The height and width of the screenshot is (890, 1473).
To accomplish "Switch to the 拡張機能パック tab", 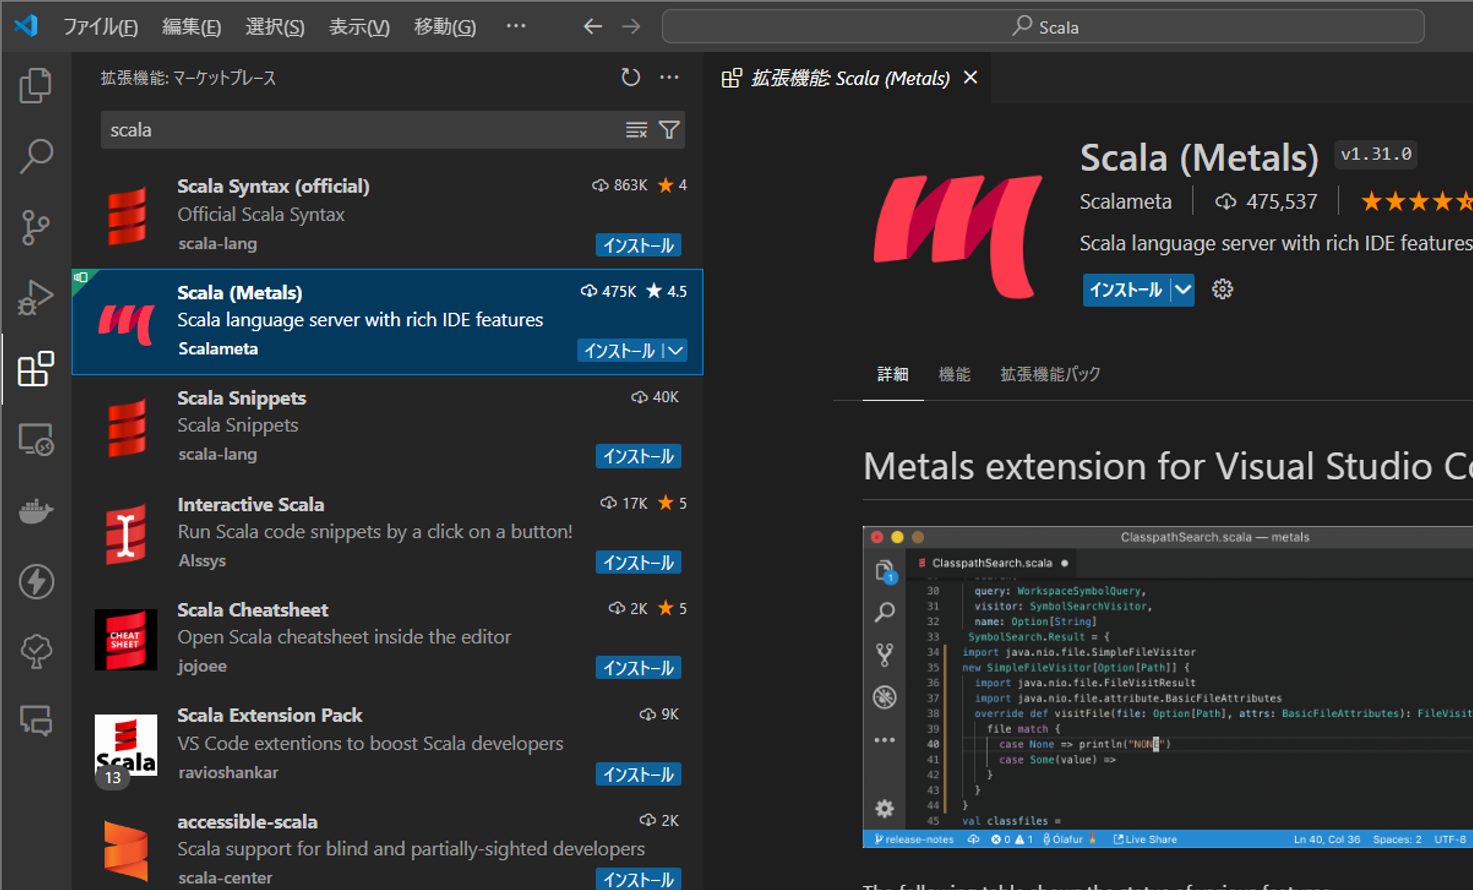I will pyautogui.click(x=1050, y=374).
